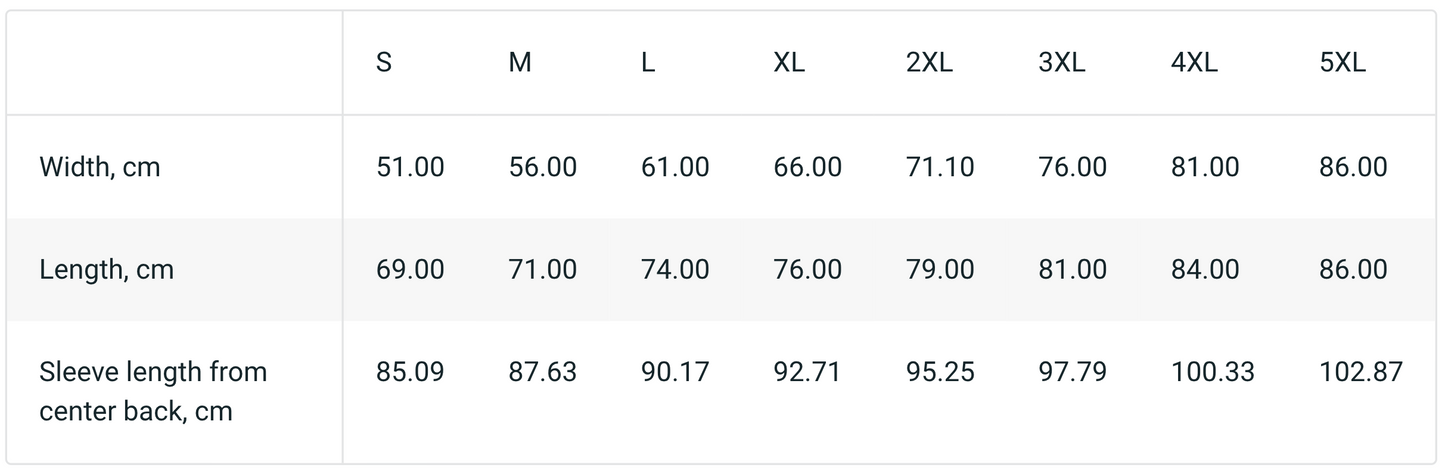Click the 5XL width cell showing 86.00
This screenshot has height=474, width=1445.
1353,167
